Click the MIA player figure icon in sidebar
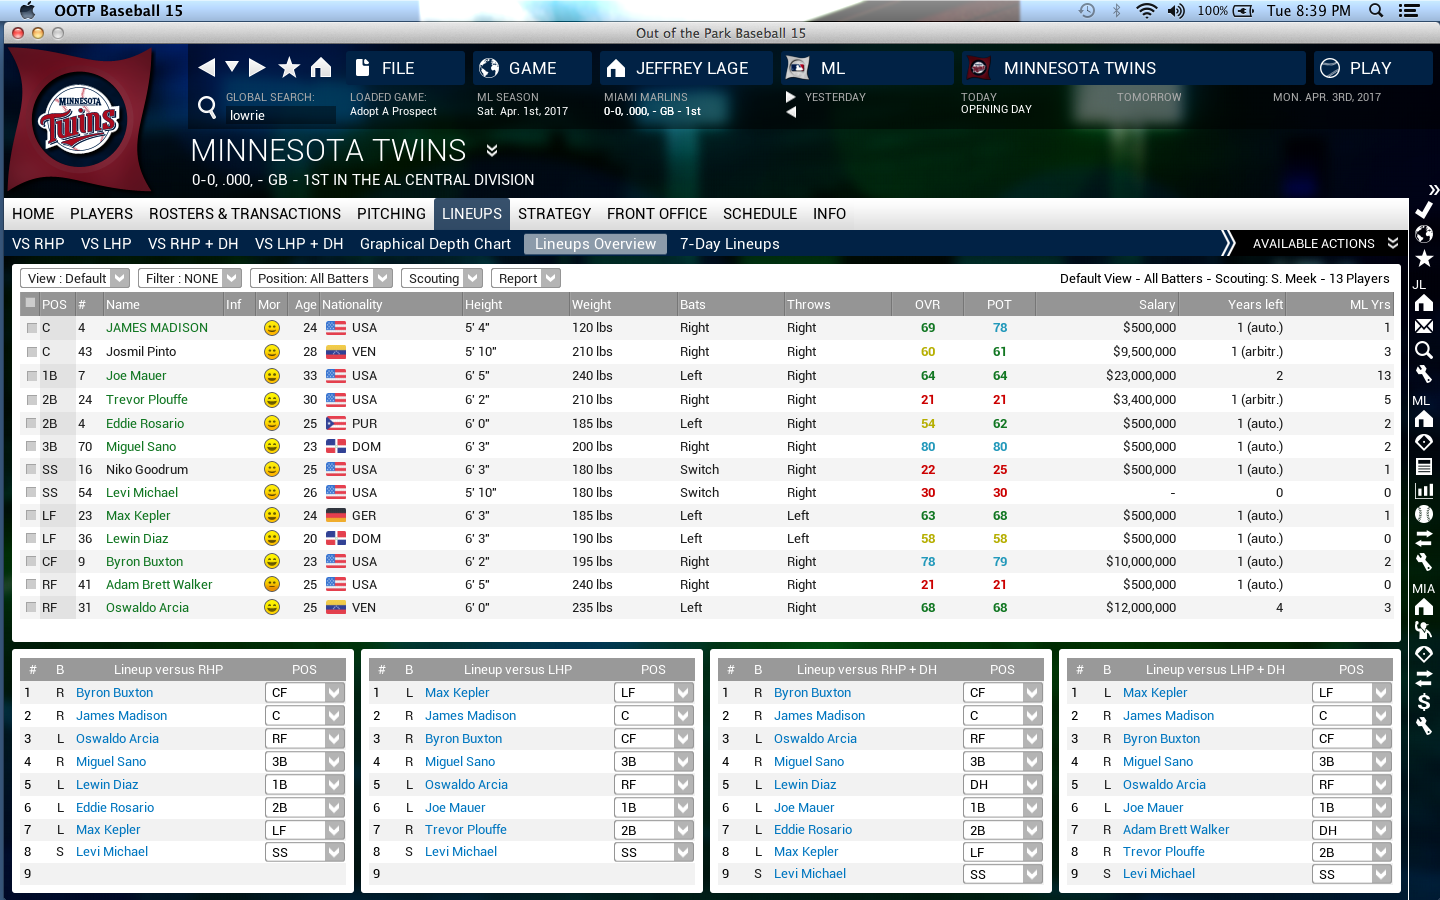Screen dimensions: 1440x900 point(1424,630)
